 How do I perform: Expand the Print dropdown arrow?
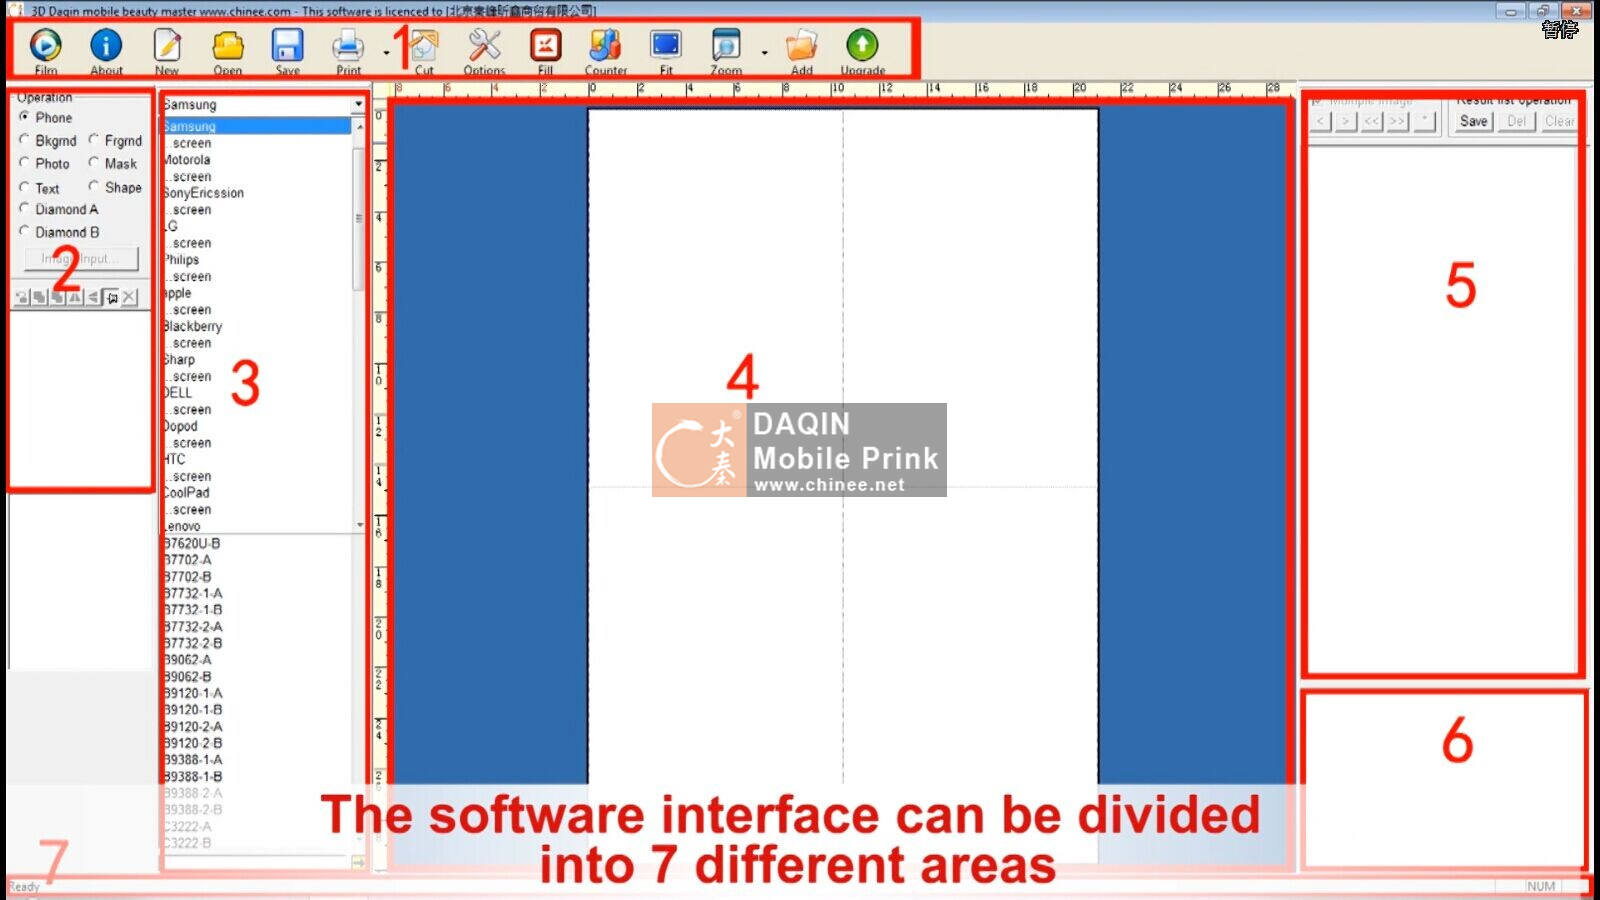(x=386, y=52)
